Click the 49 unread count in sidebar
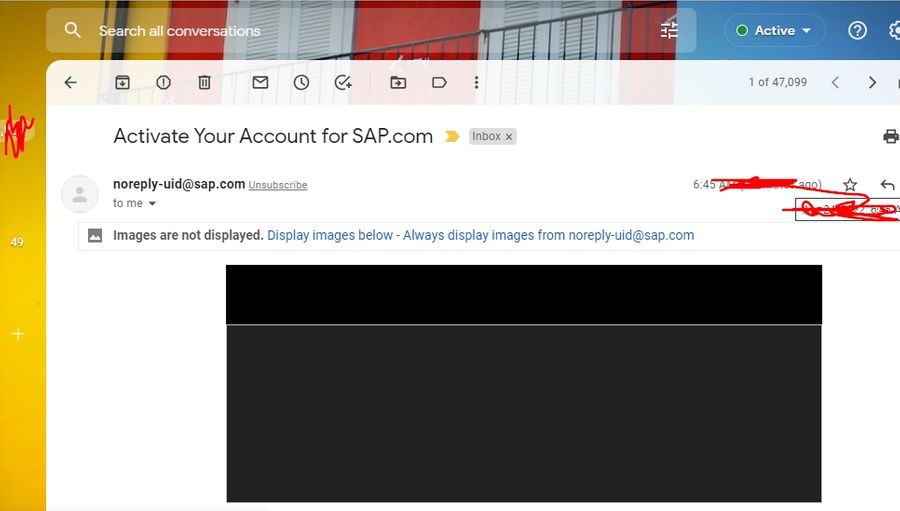This screenshot has width=900, height=511. [17, 242]
